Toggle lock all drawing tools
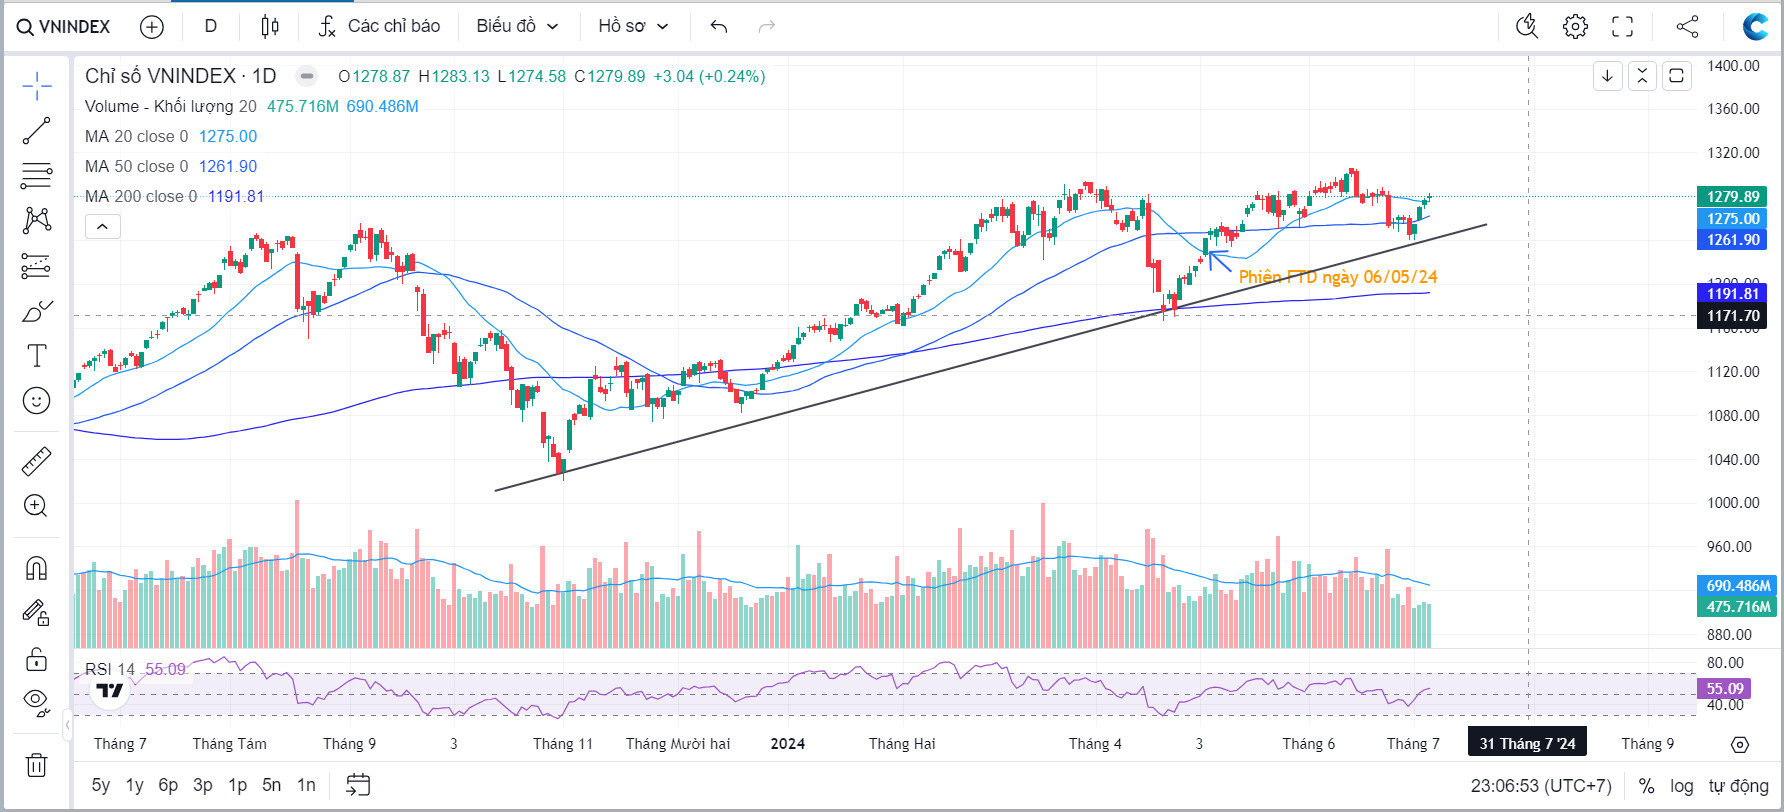The image size is (1784, 812). (37, 659)
